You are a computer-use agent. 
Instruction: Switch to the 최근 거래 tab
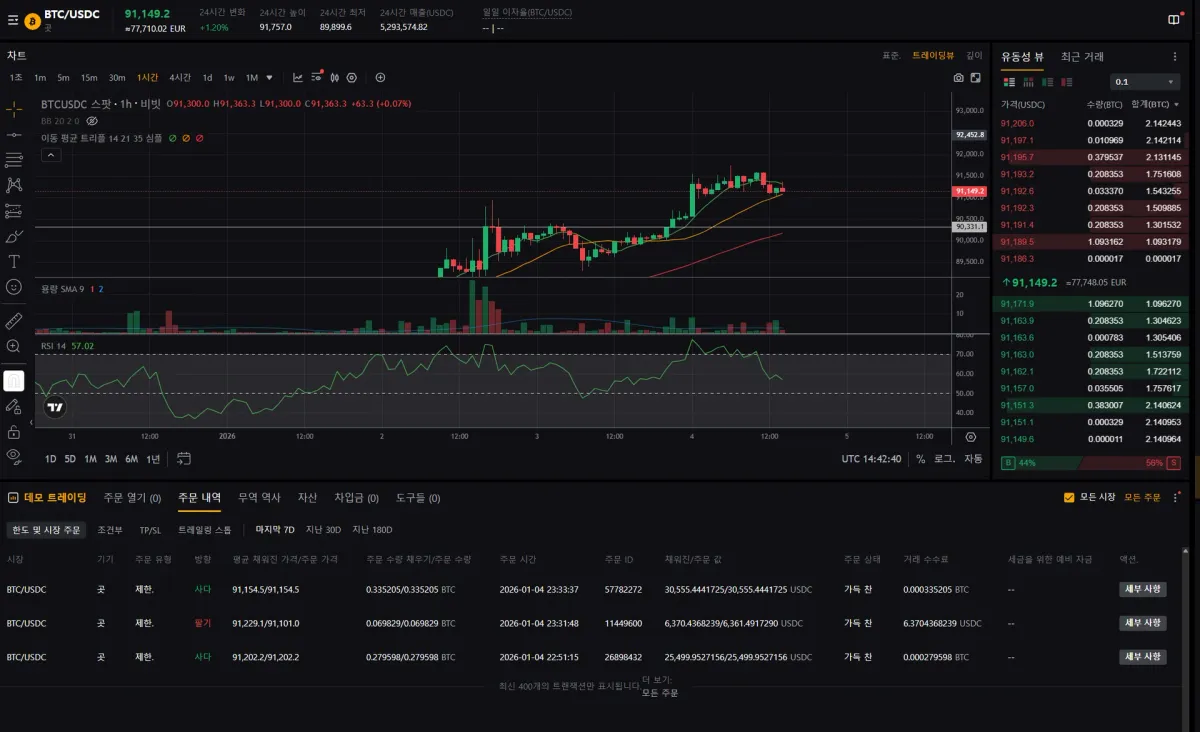pyautogui.click(x=1082, y=57)
